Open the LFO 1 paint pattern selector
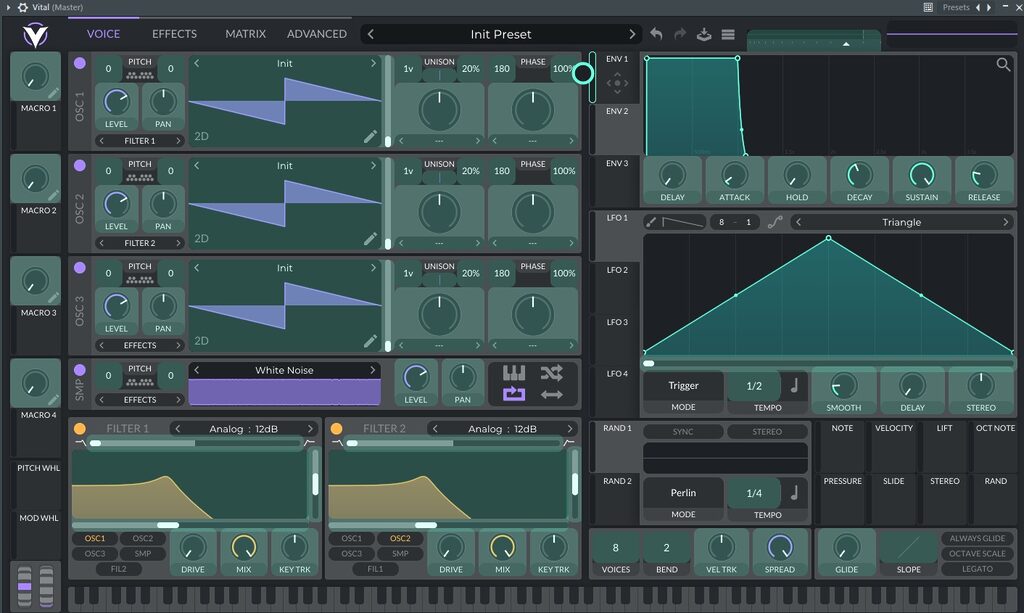 pyautogui.click(x=682, y=222)
